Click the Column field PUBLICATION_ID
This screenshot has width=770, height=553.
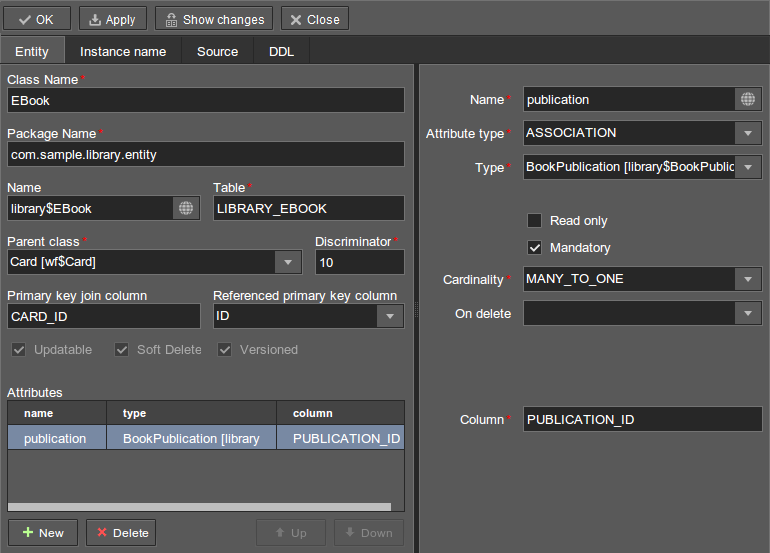[x=642, y=419]
